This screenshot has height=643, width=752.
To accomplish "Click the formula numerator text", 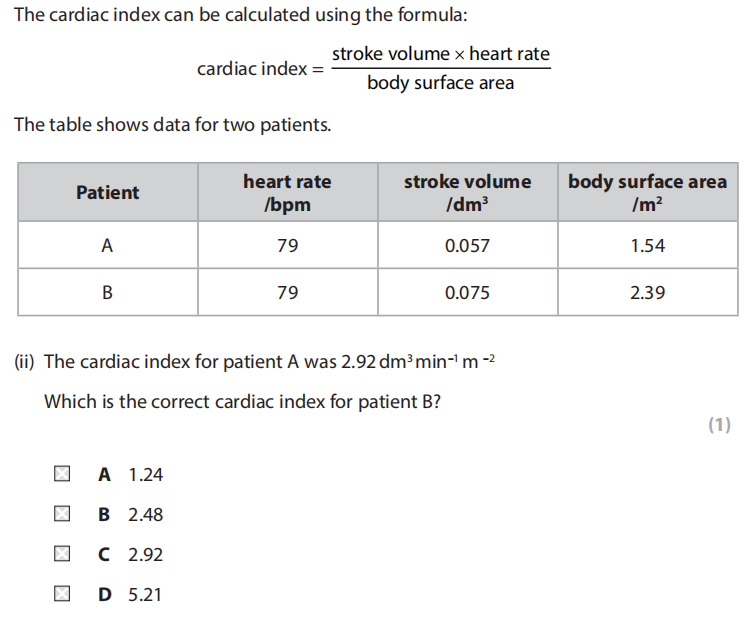I will tap(440, 54).
